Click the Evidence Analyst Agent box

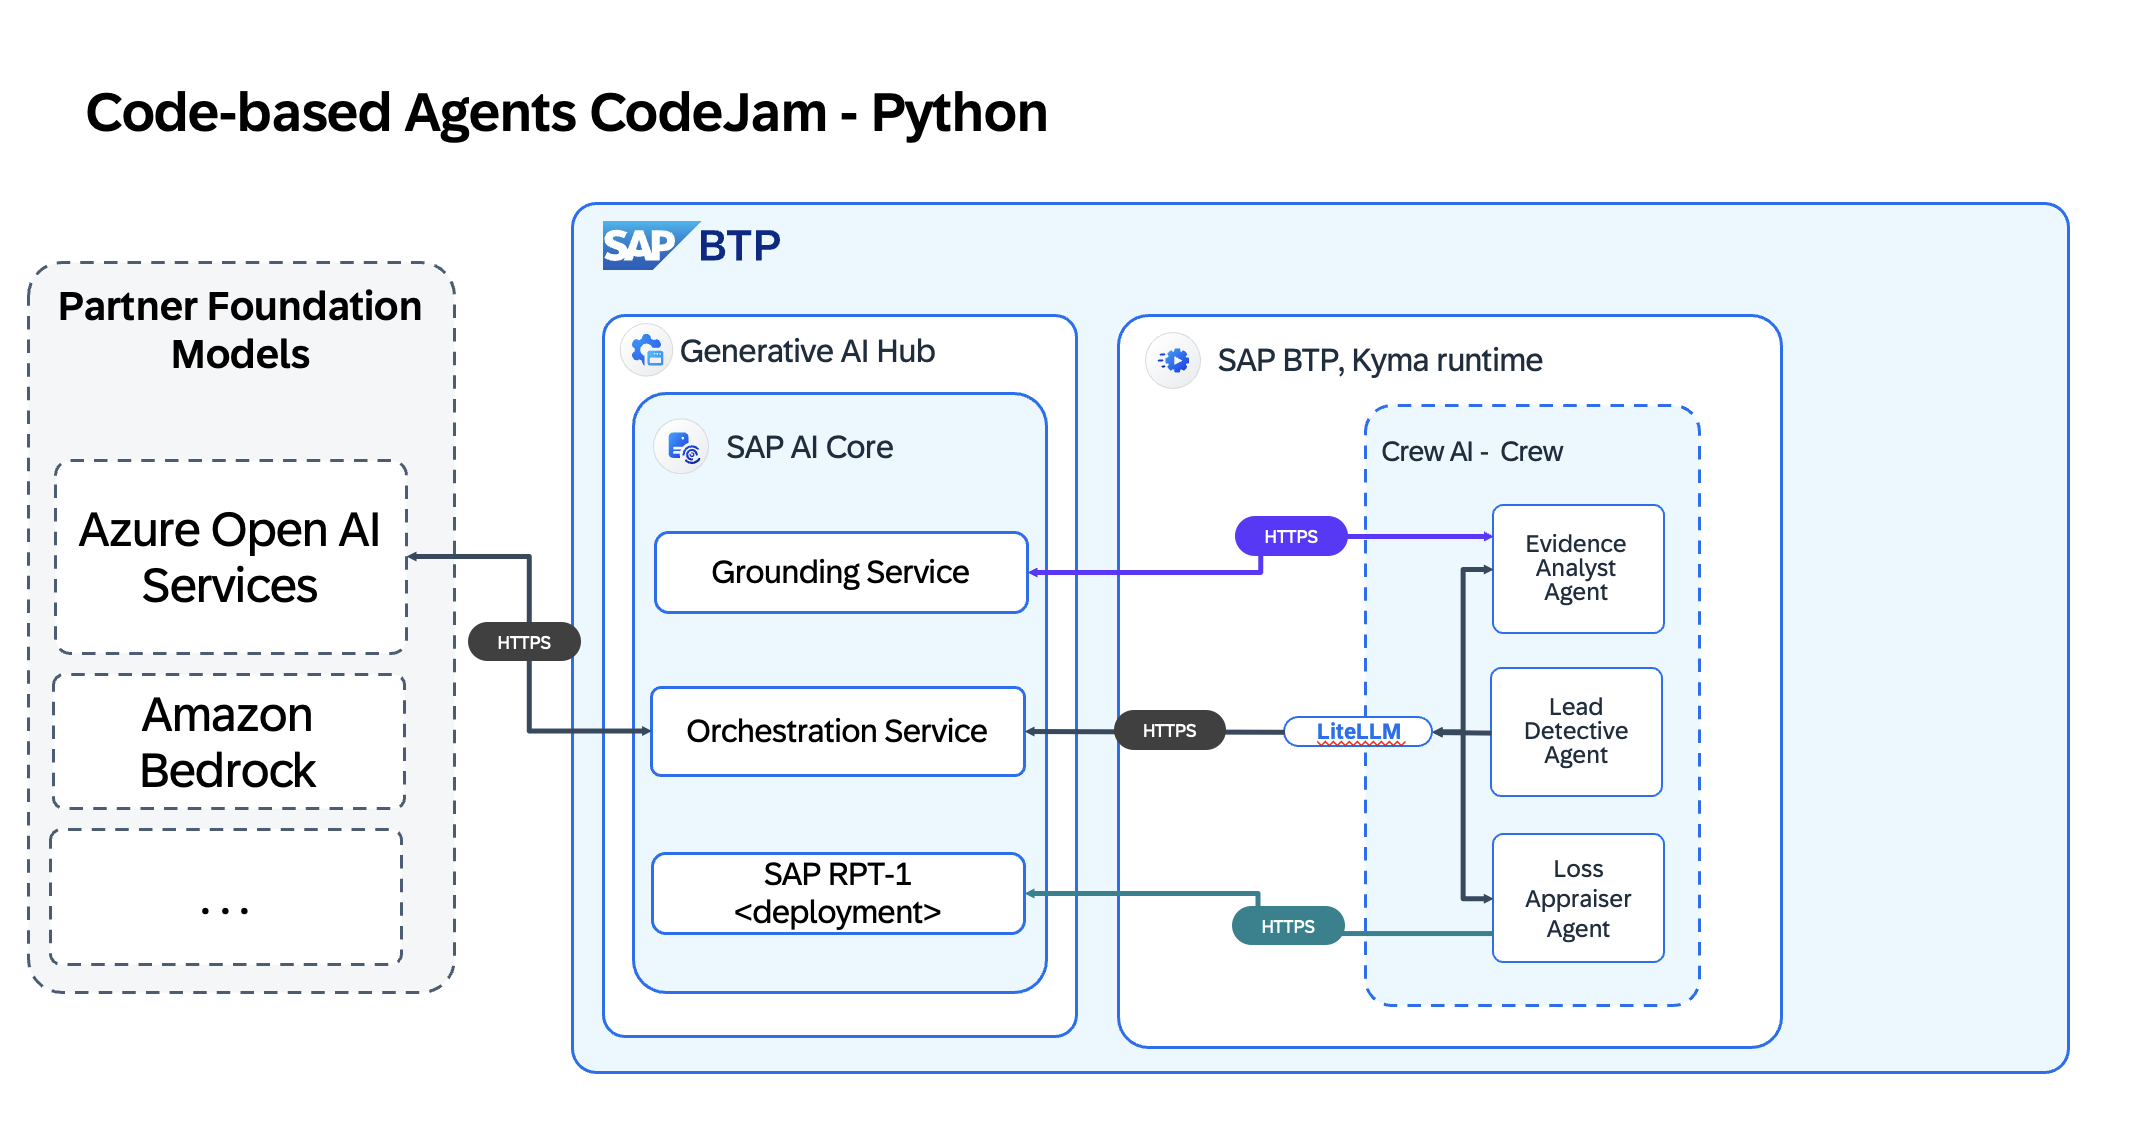click(1577, 568)
